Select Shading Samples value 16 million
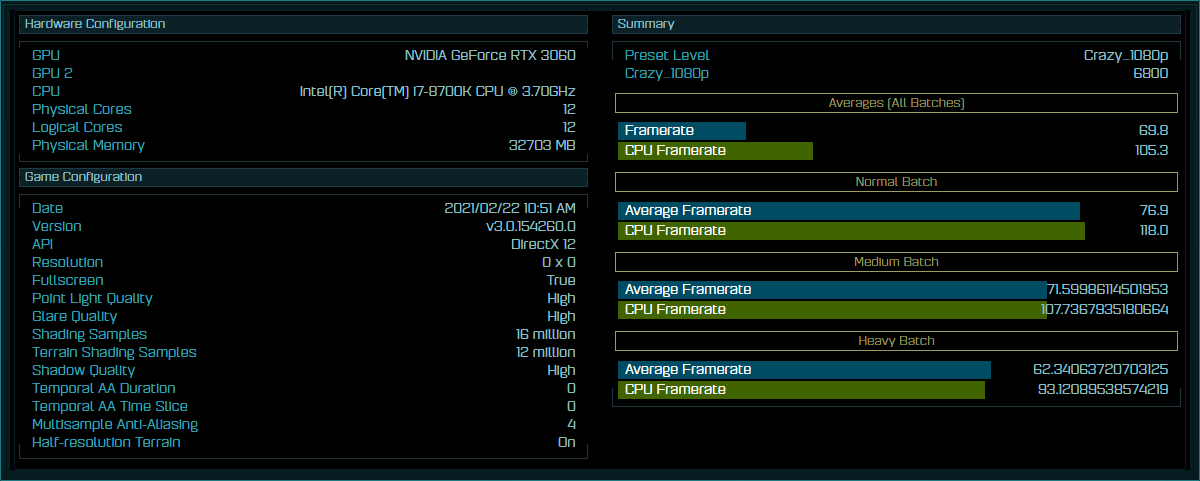The image size is (1200, 481). pos(546,334)
